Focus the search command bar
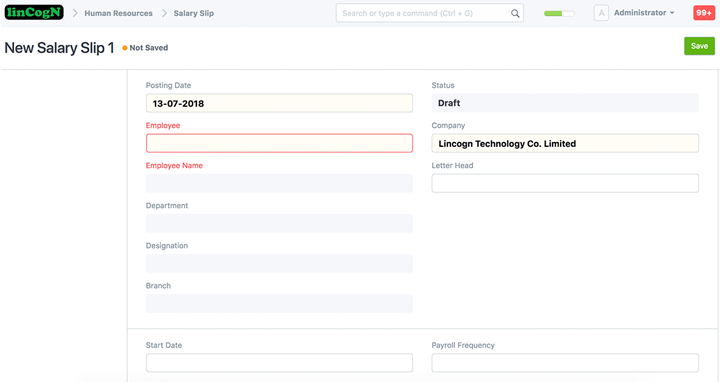Image resolution: width=720 pixels, height=382 pixels. [x=429, y=13]
